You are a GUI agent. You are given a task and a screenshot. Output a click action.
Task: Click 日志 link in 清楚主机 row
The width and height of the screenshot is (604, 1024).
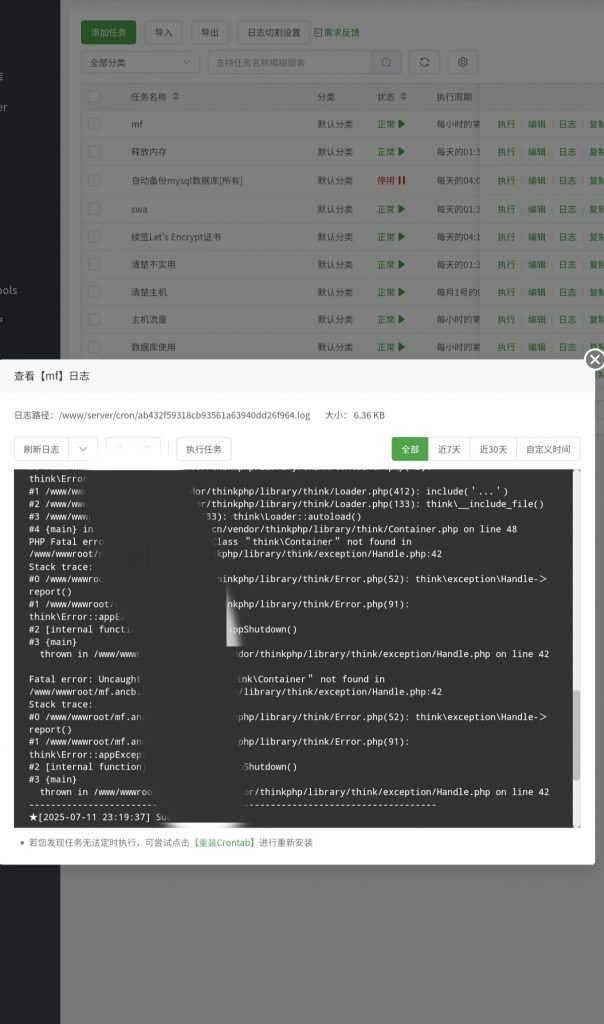(567, 292)
